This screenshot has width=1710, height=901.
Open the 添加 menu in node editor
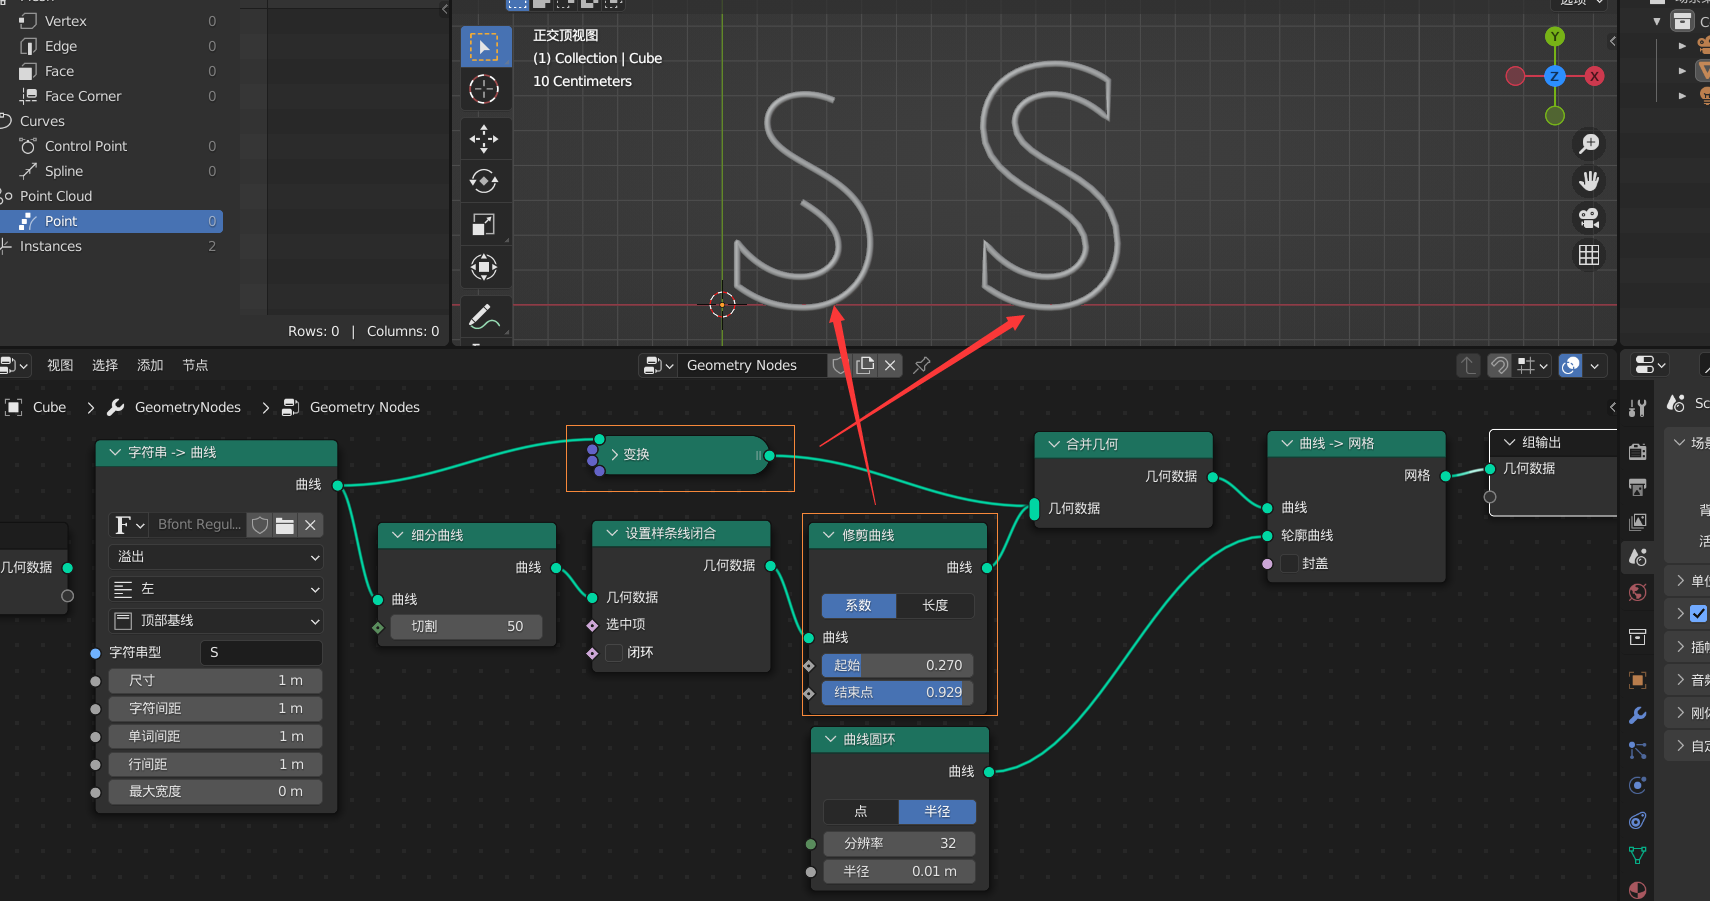point(150,365)
